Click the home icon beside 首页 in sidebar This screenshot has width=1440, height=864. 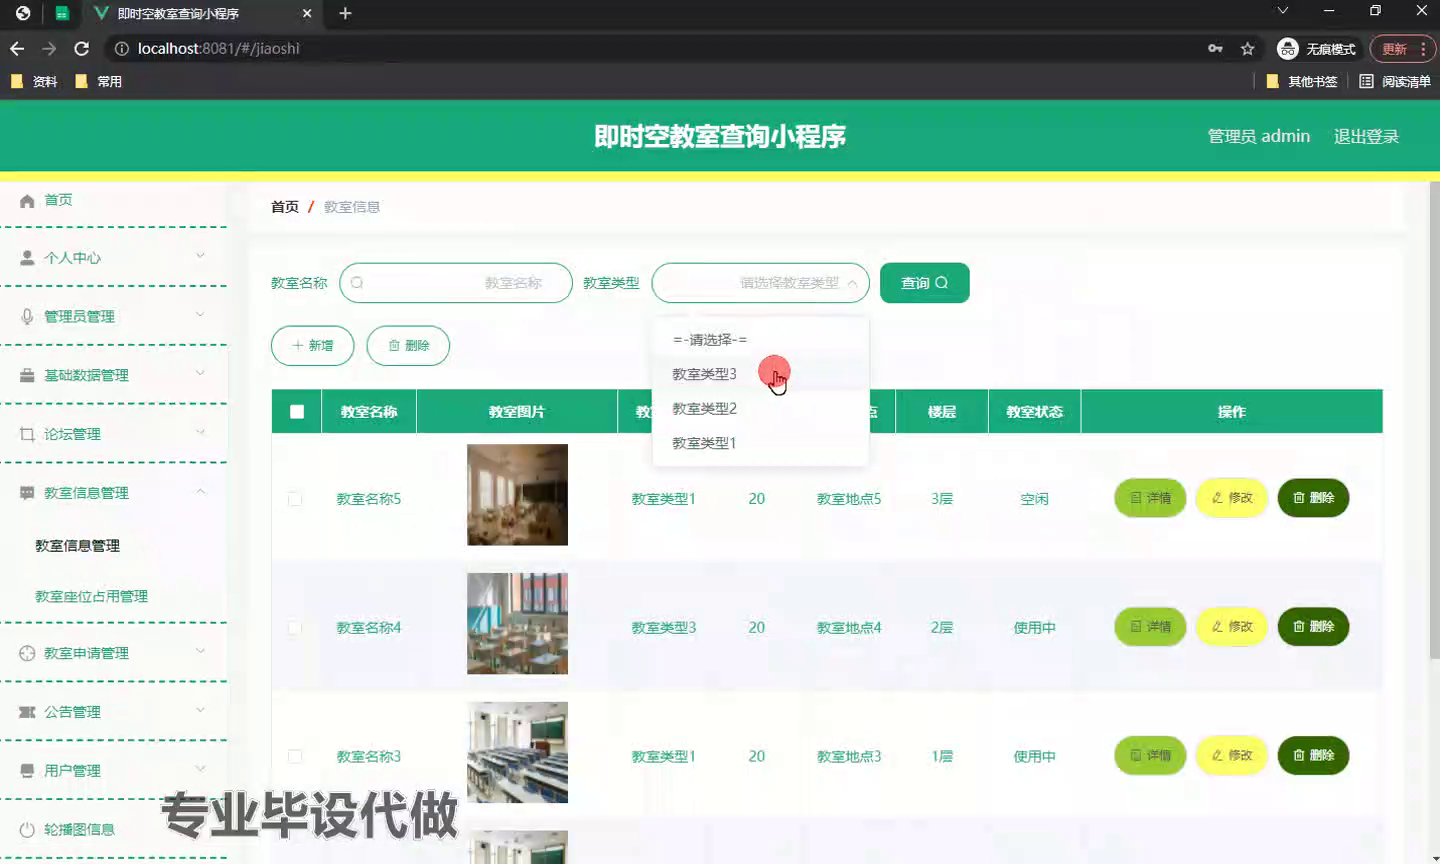tap(27, 201)
